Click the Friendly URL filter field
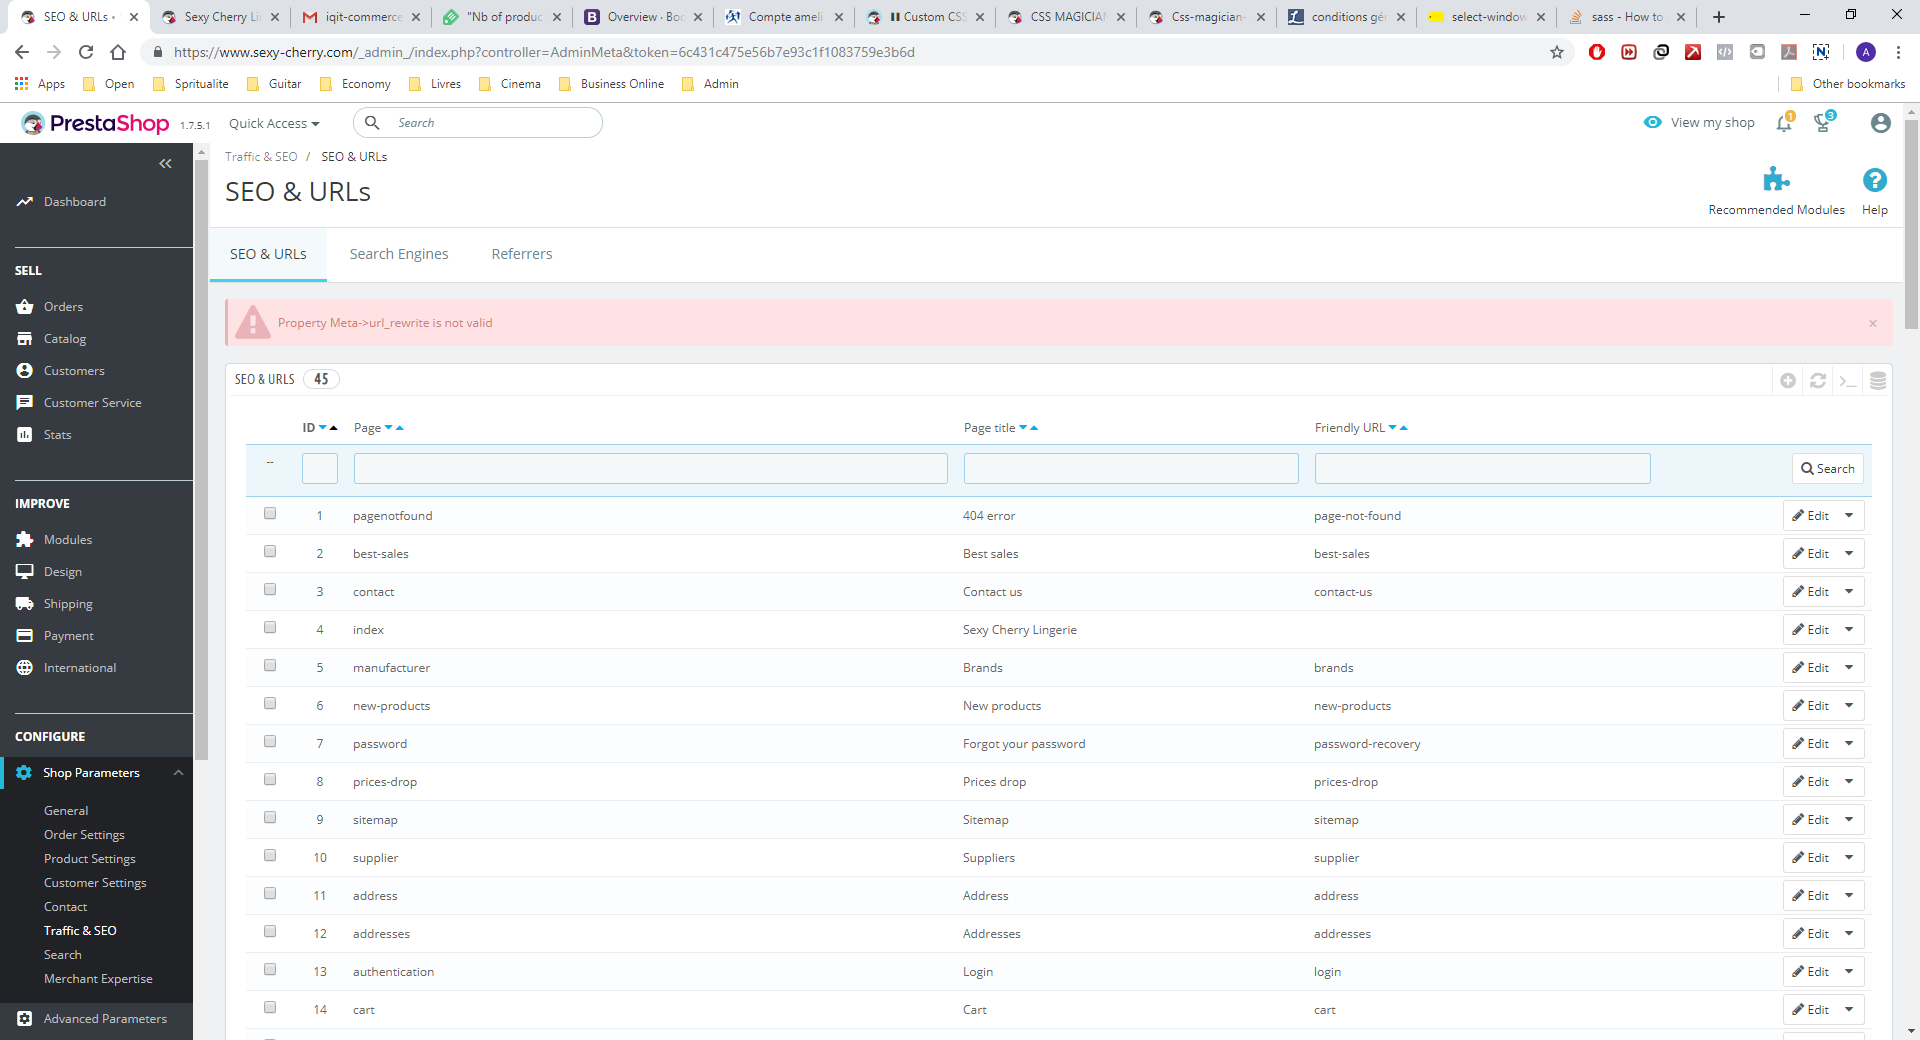This screenshot has height=1040, width=1920. [1482, 469]
